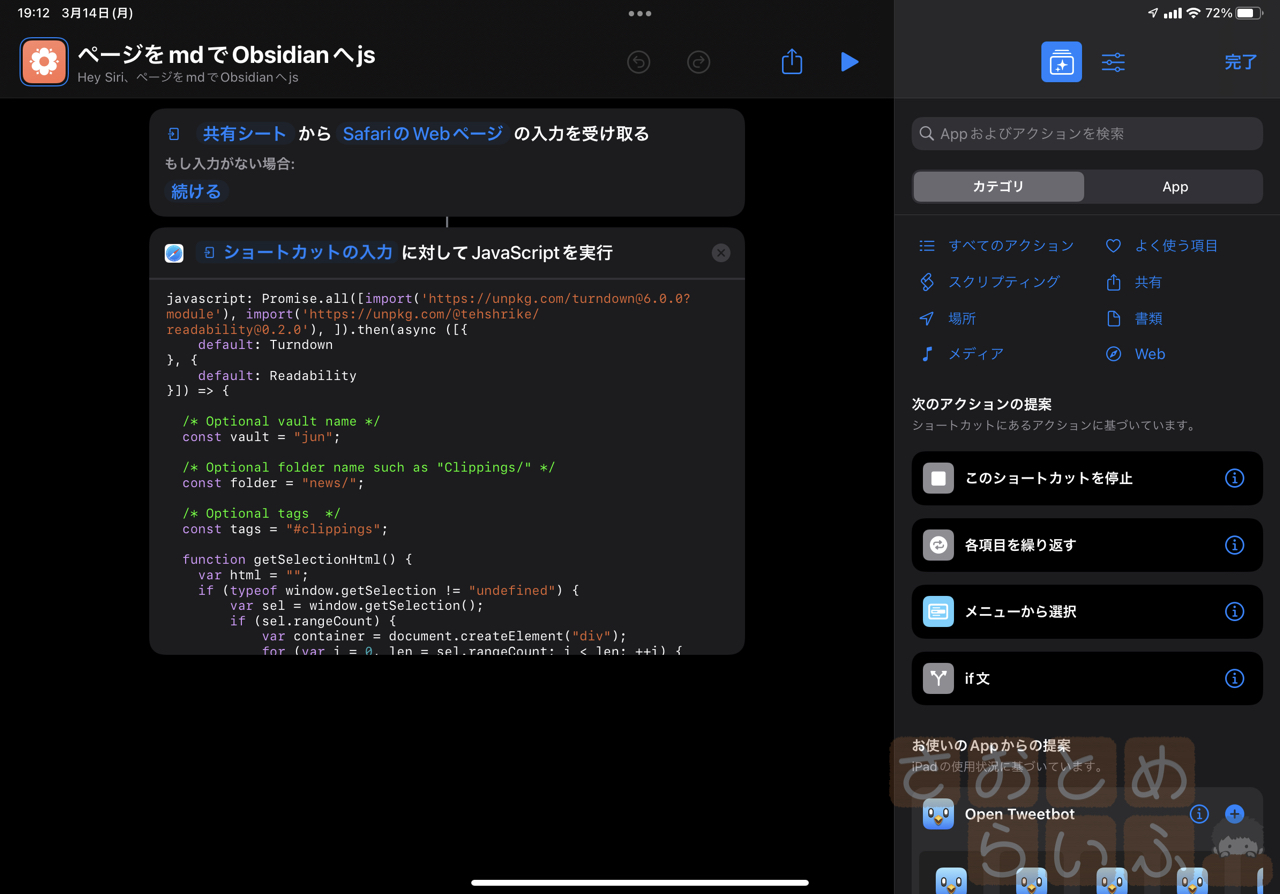Screen dimensions: 1280x894
Task: Check the battery 72% indicator
Action: click(x=1235, y=14)
